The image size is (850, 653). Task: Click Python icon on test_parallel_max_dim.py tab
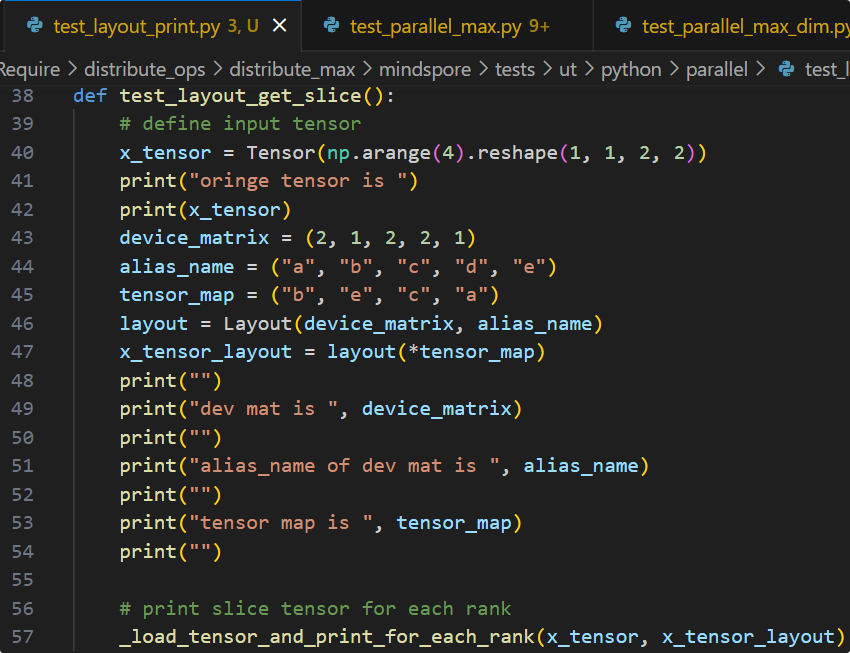[623, 26]
